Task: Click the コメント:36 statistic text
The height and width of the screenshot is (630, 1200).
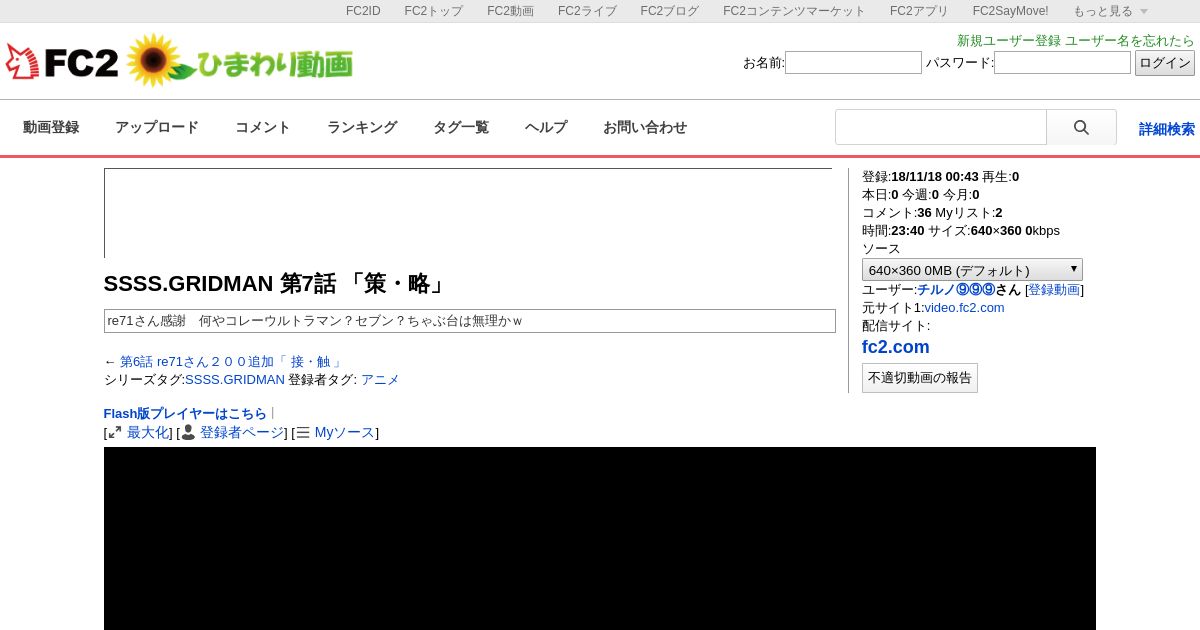Action: point(896,213)
